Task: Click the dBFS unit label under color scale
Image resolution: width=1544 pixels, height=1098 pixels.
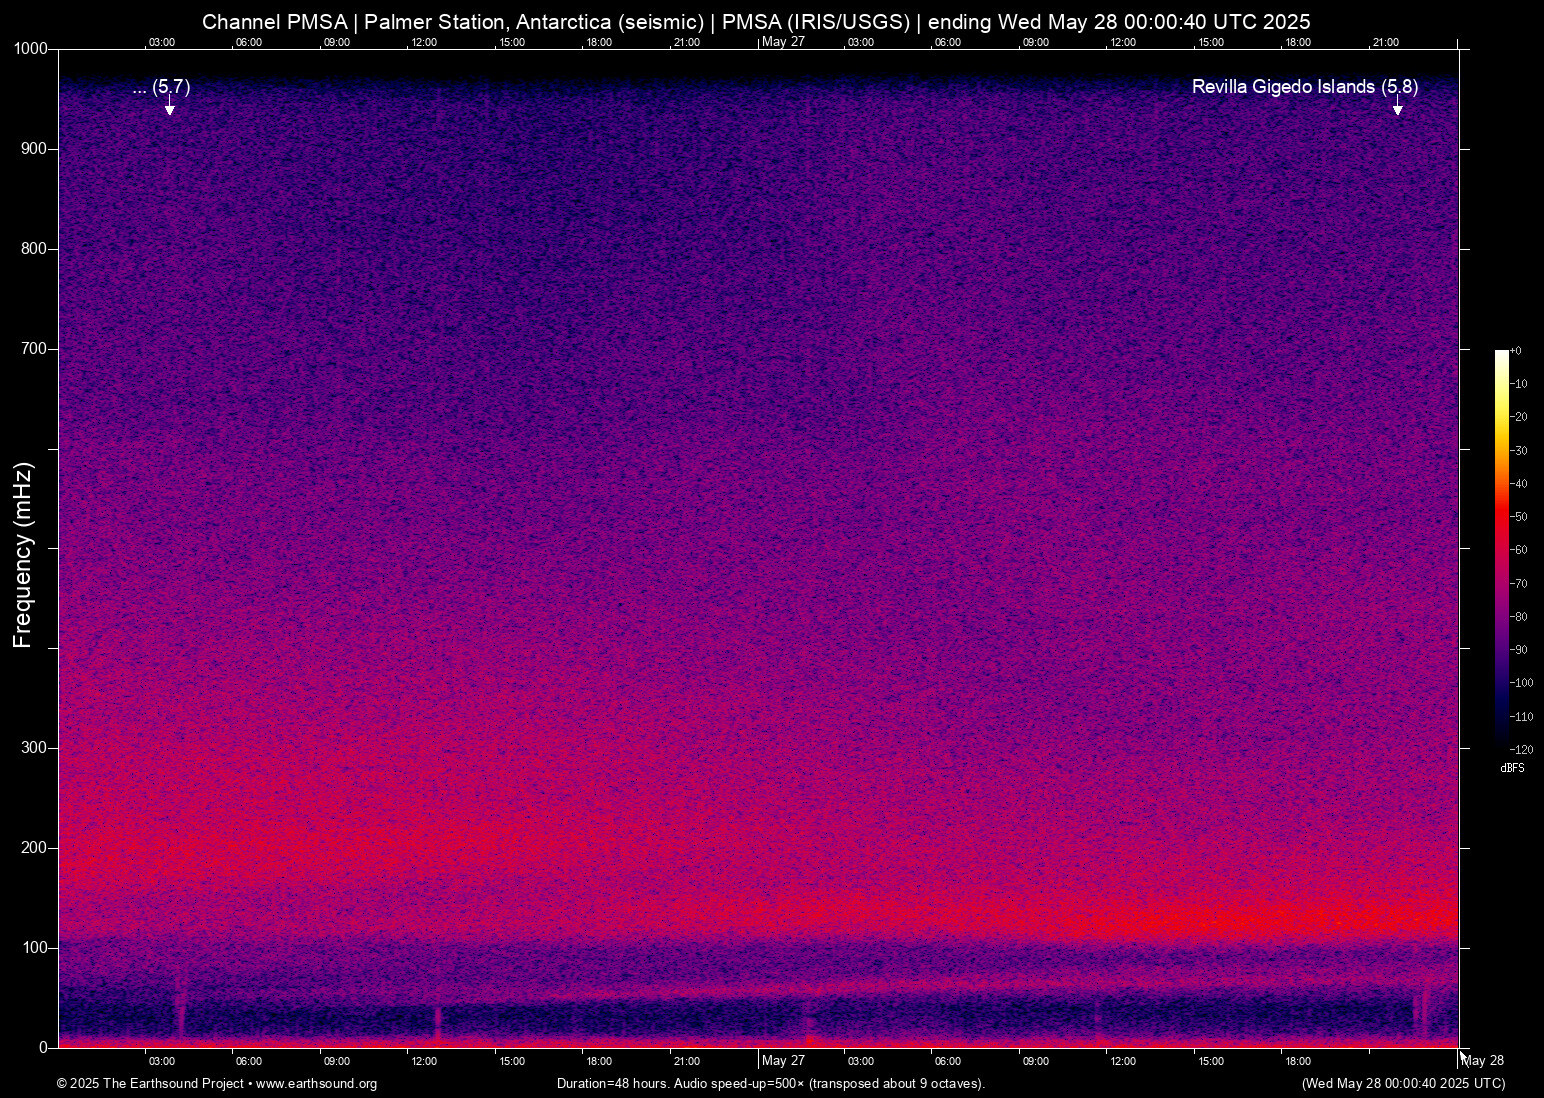Action: [x=1512, y=768]
